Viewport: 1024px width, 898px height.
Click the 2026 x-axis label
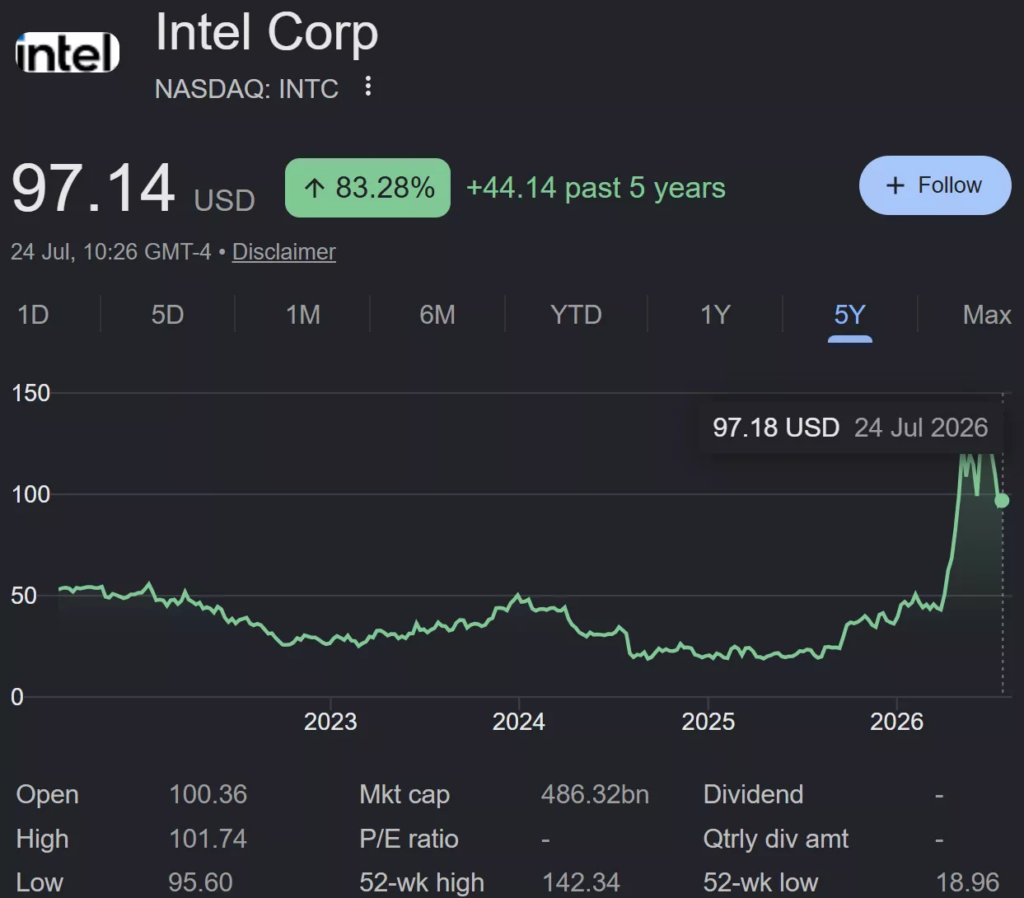click(x=897, y=722)
